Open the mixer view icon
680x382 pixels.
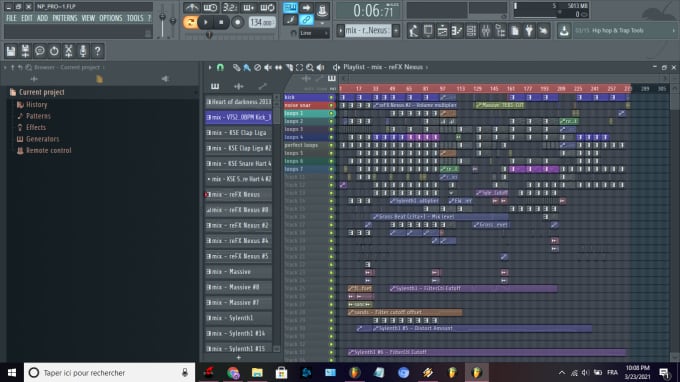tap(486, 31)
